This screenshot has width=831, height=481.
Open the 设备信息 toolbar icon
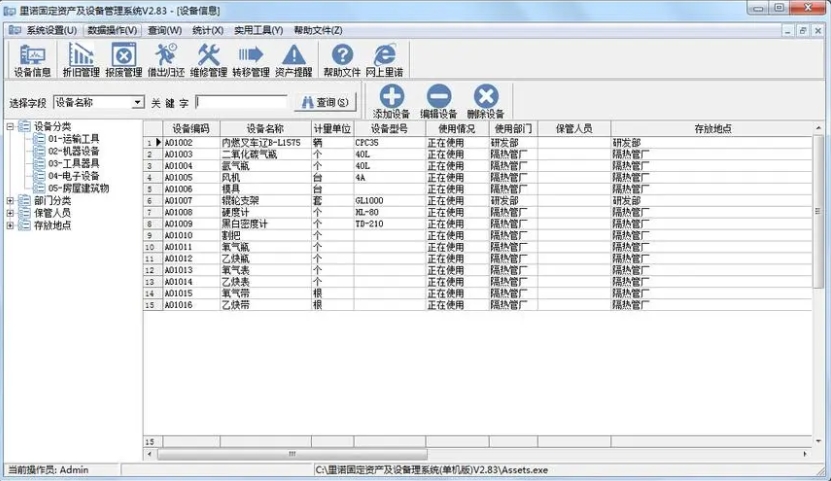[32, 60]
